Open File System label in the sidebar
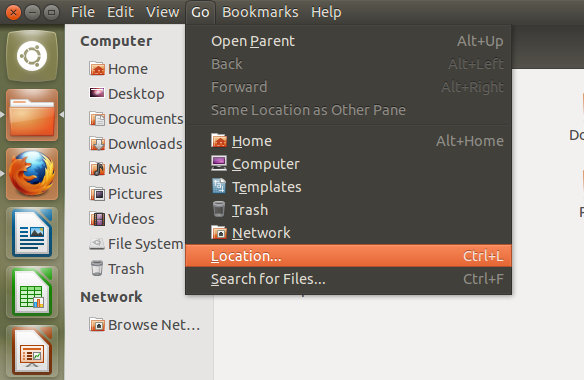The width and height of the screenshot is (584, 380). [x=146, y=244]
